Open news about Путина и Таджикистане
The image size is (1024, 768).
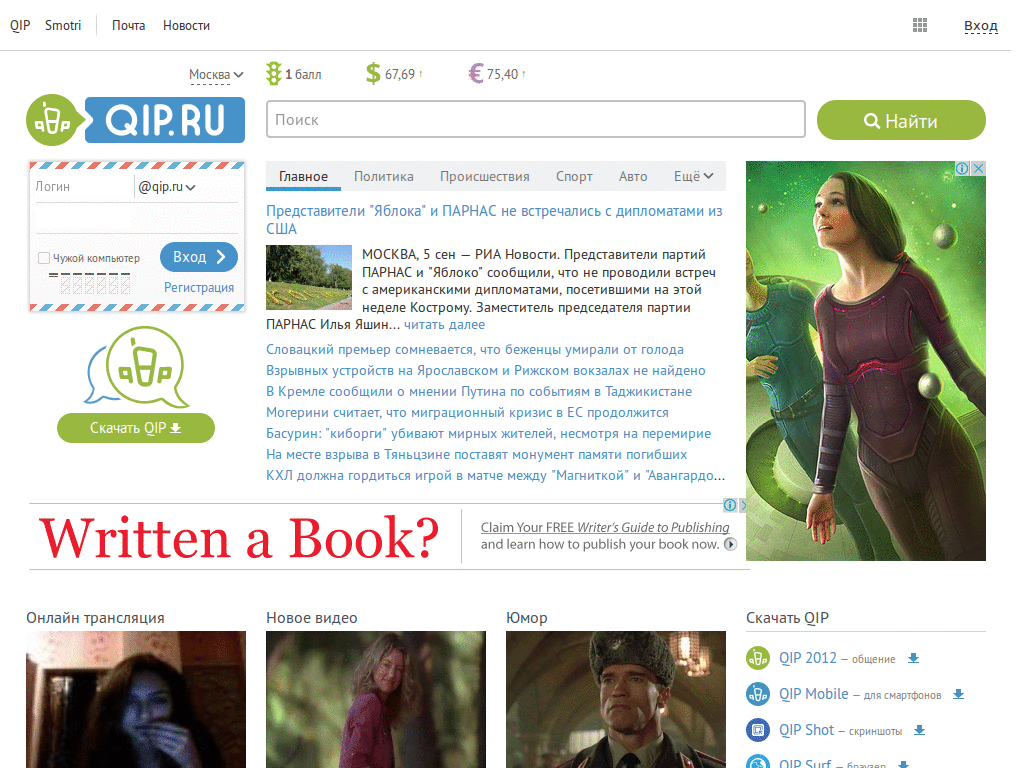pyautogui.click(x=479, y=391)
